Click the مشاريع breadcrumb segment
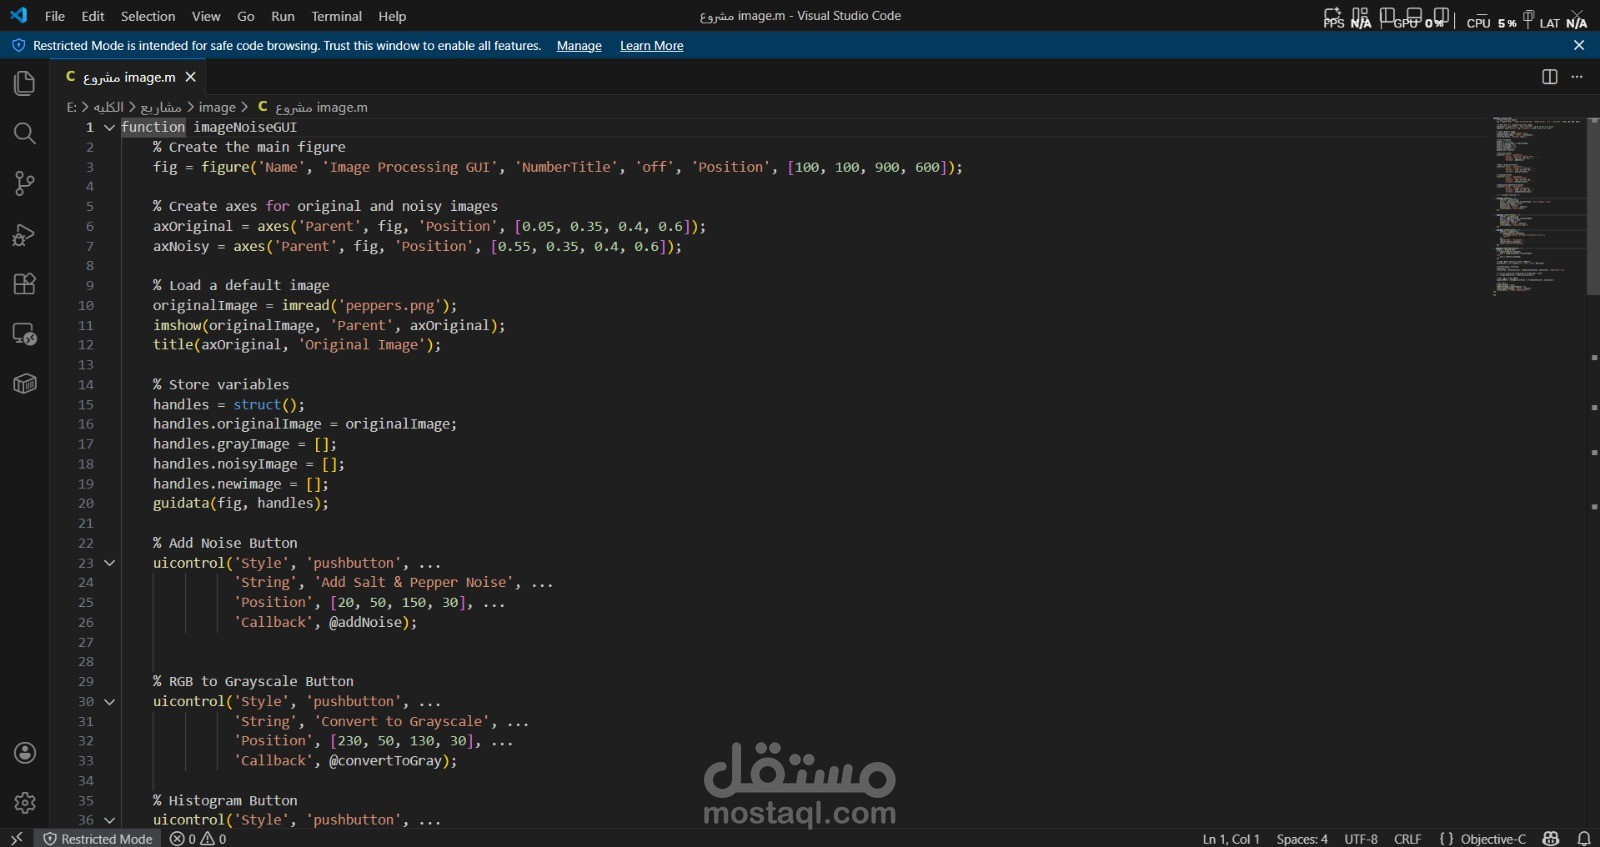The image size is (1600, 847). (x=160, y=107)
